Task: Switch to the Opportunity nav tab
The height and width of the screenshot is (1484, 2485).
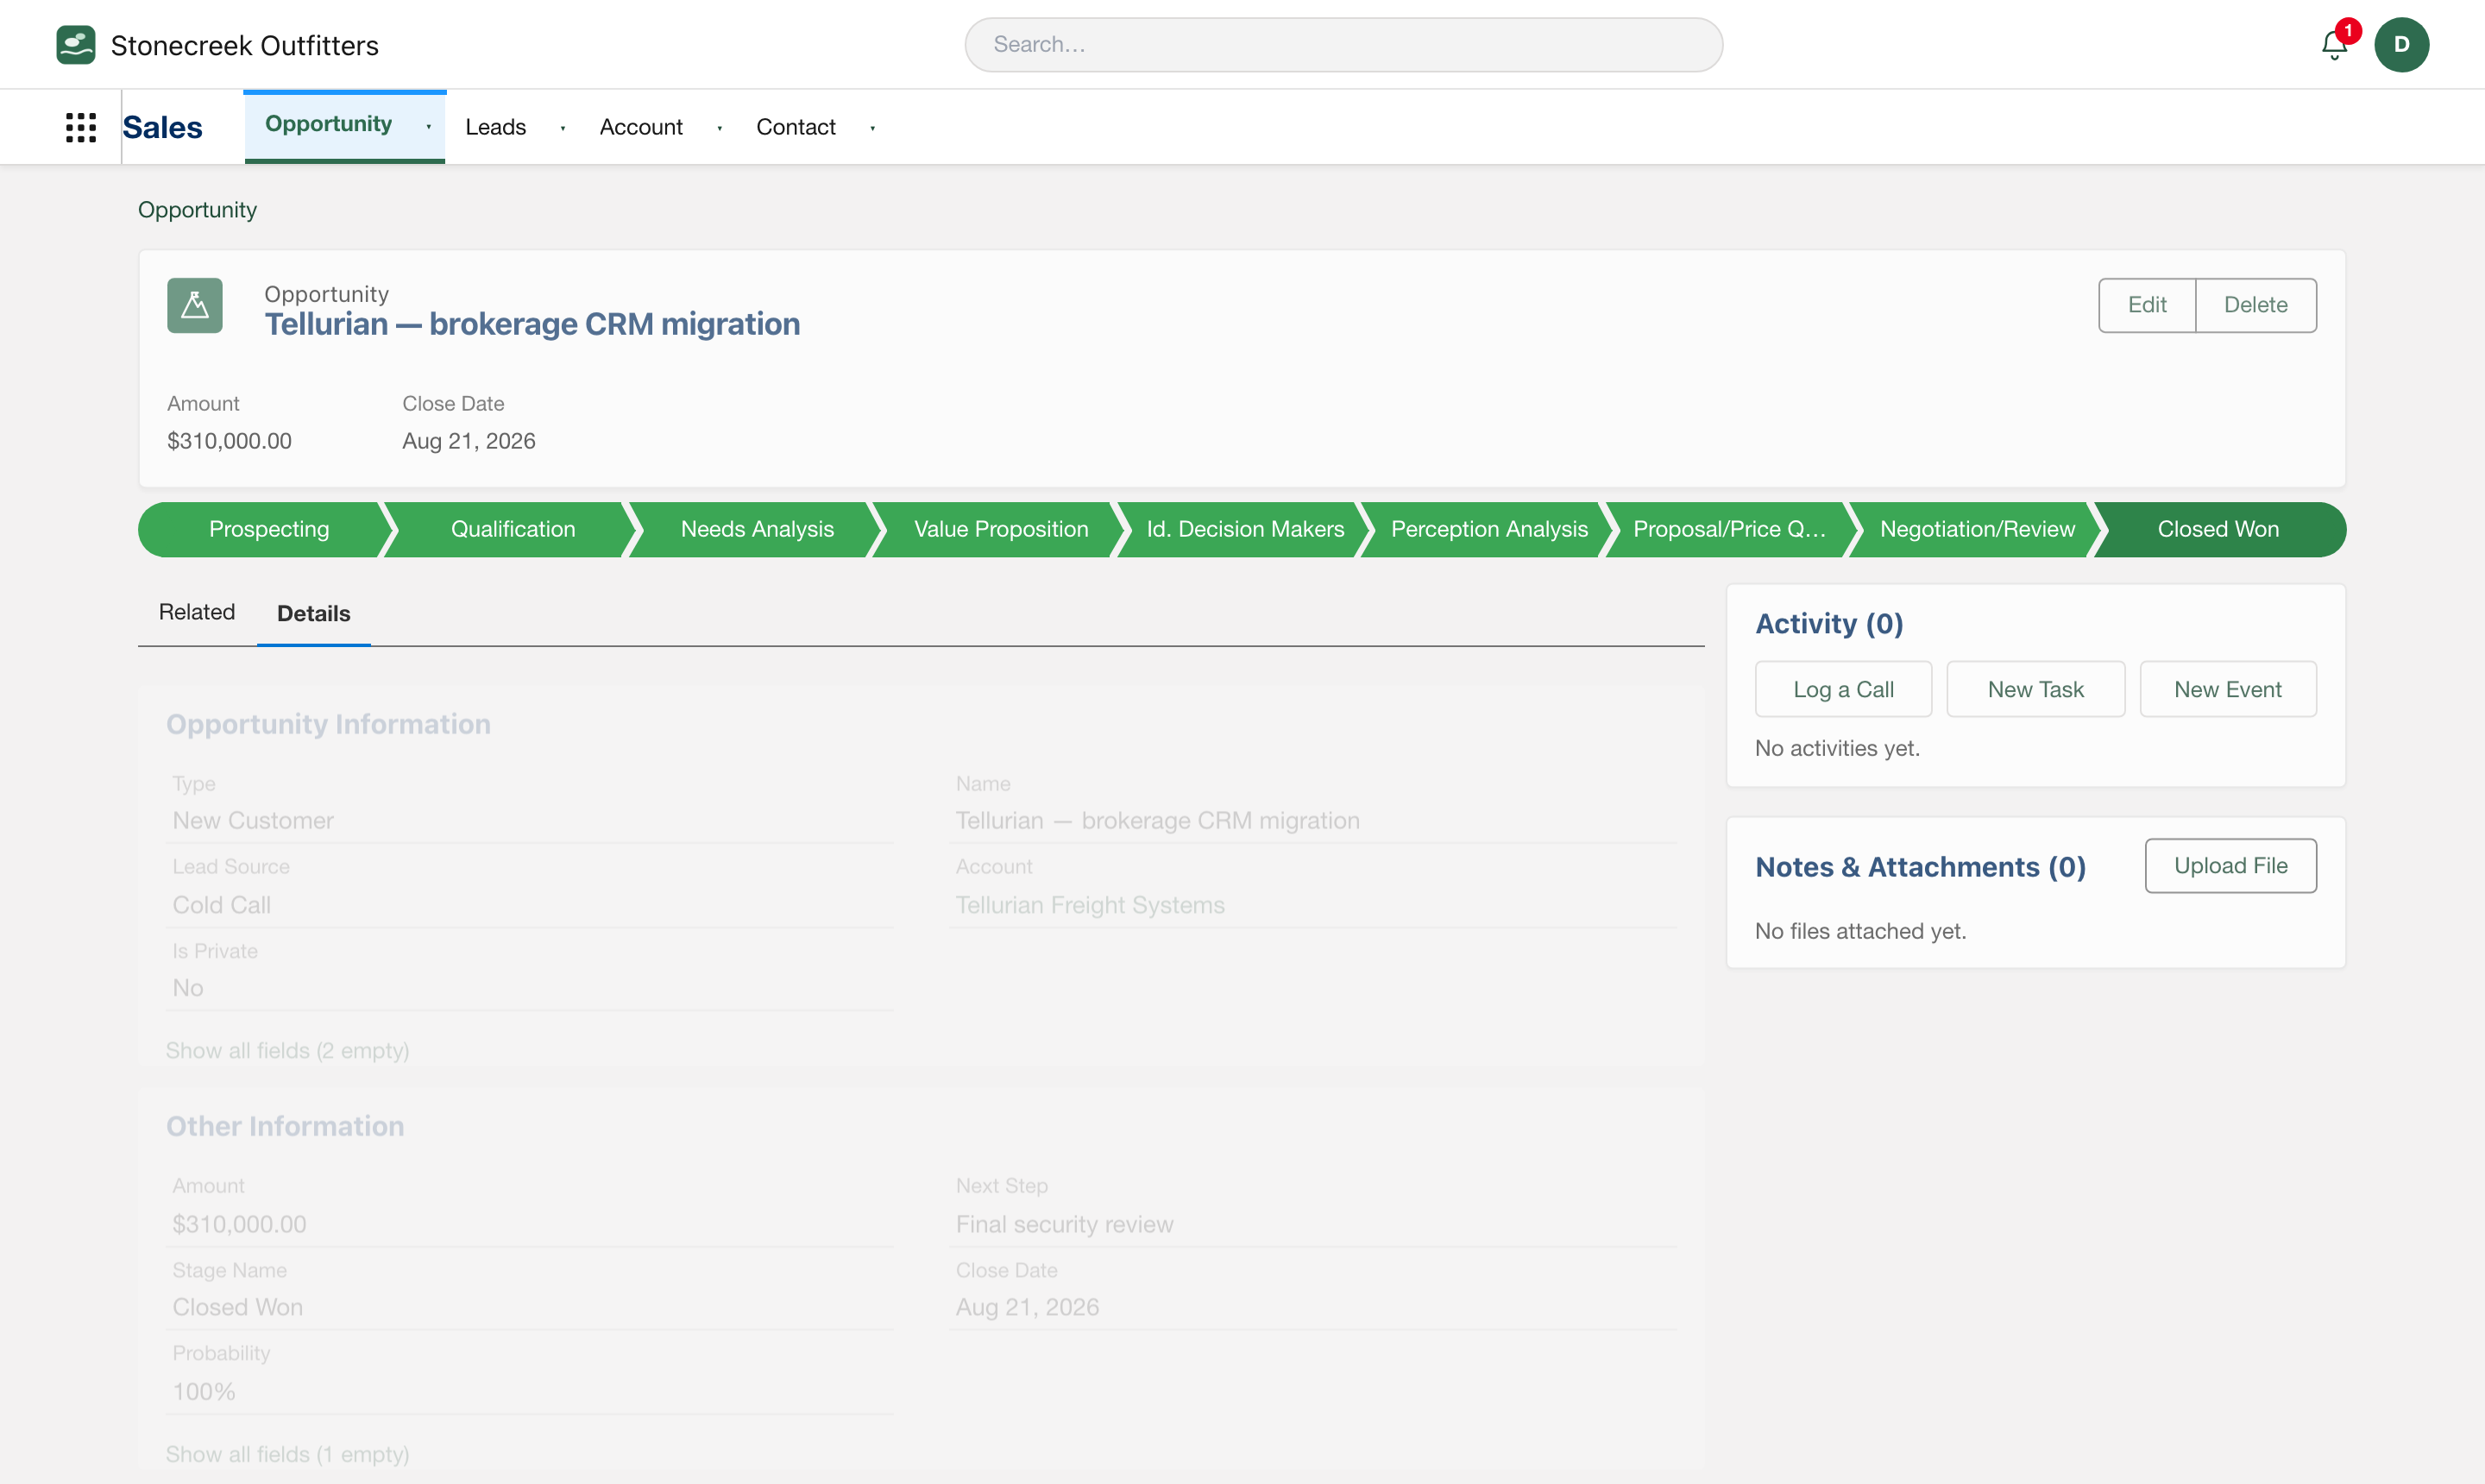Action: (x=328, y=124)
